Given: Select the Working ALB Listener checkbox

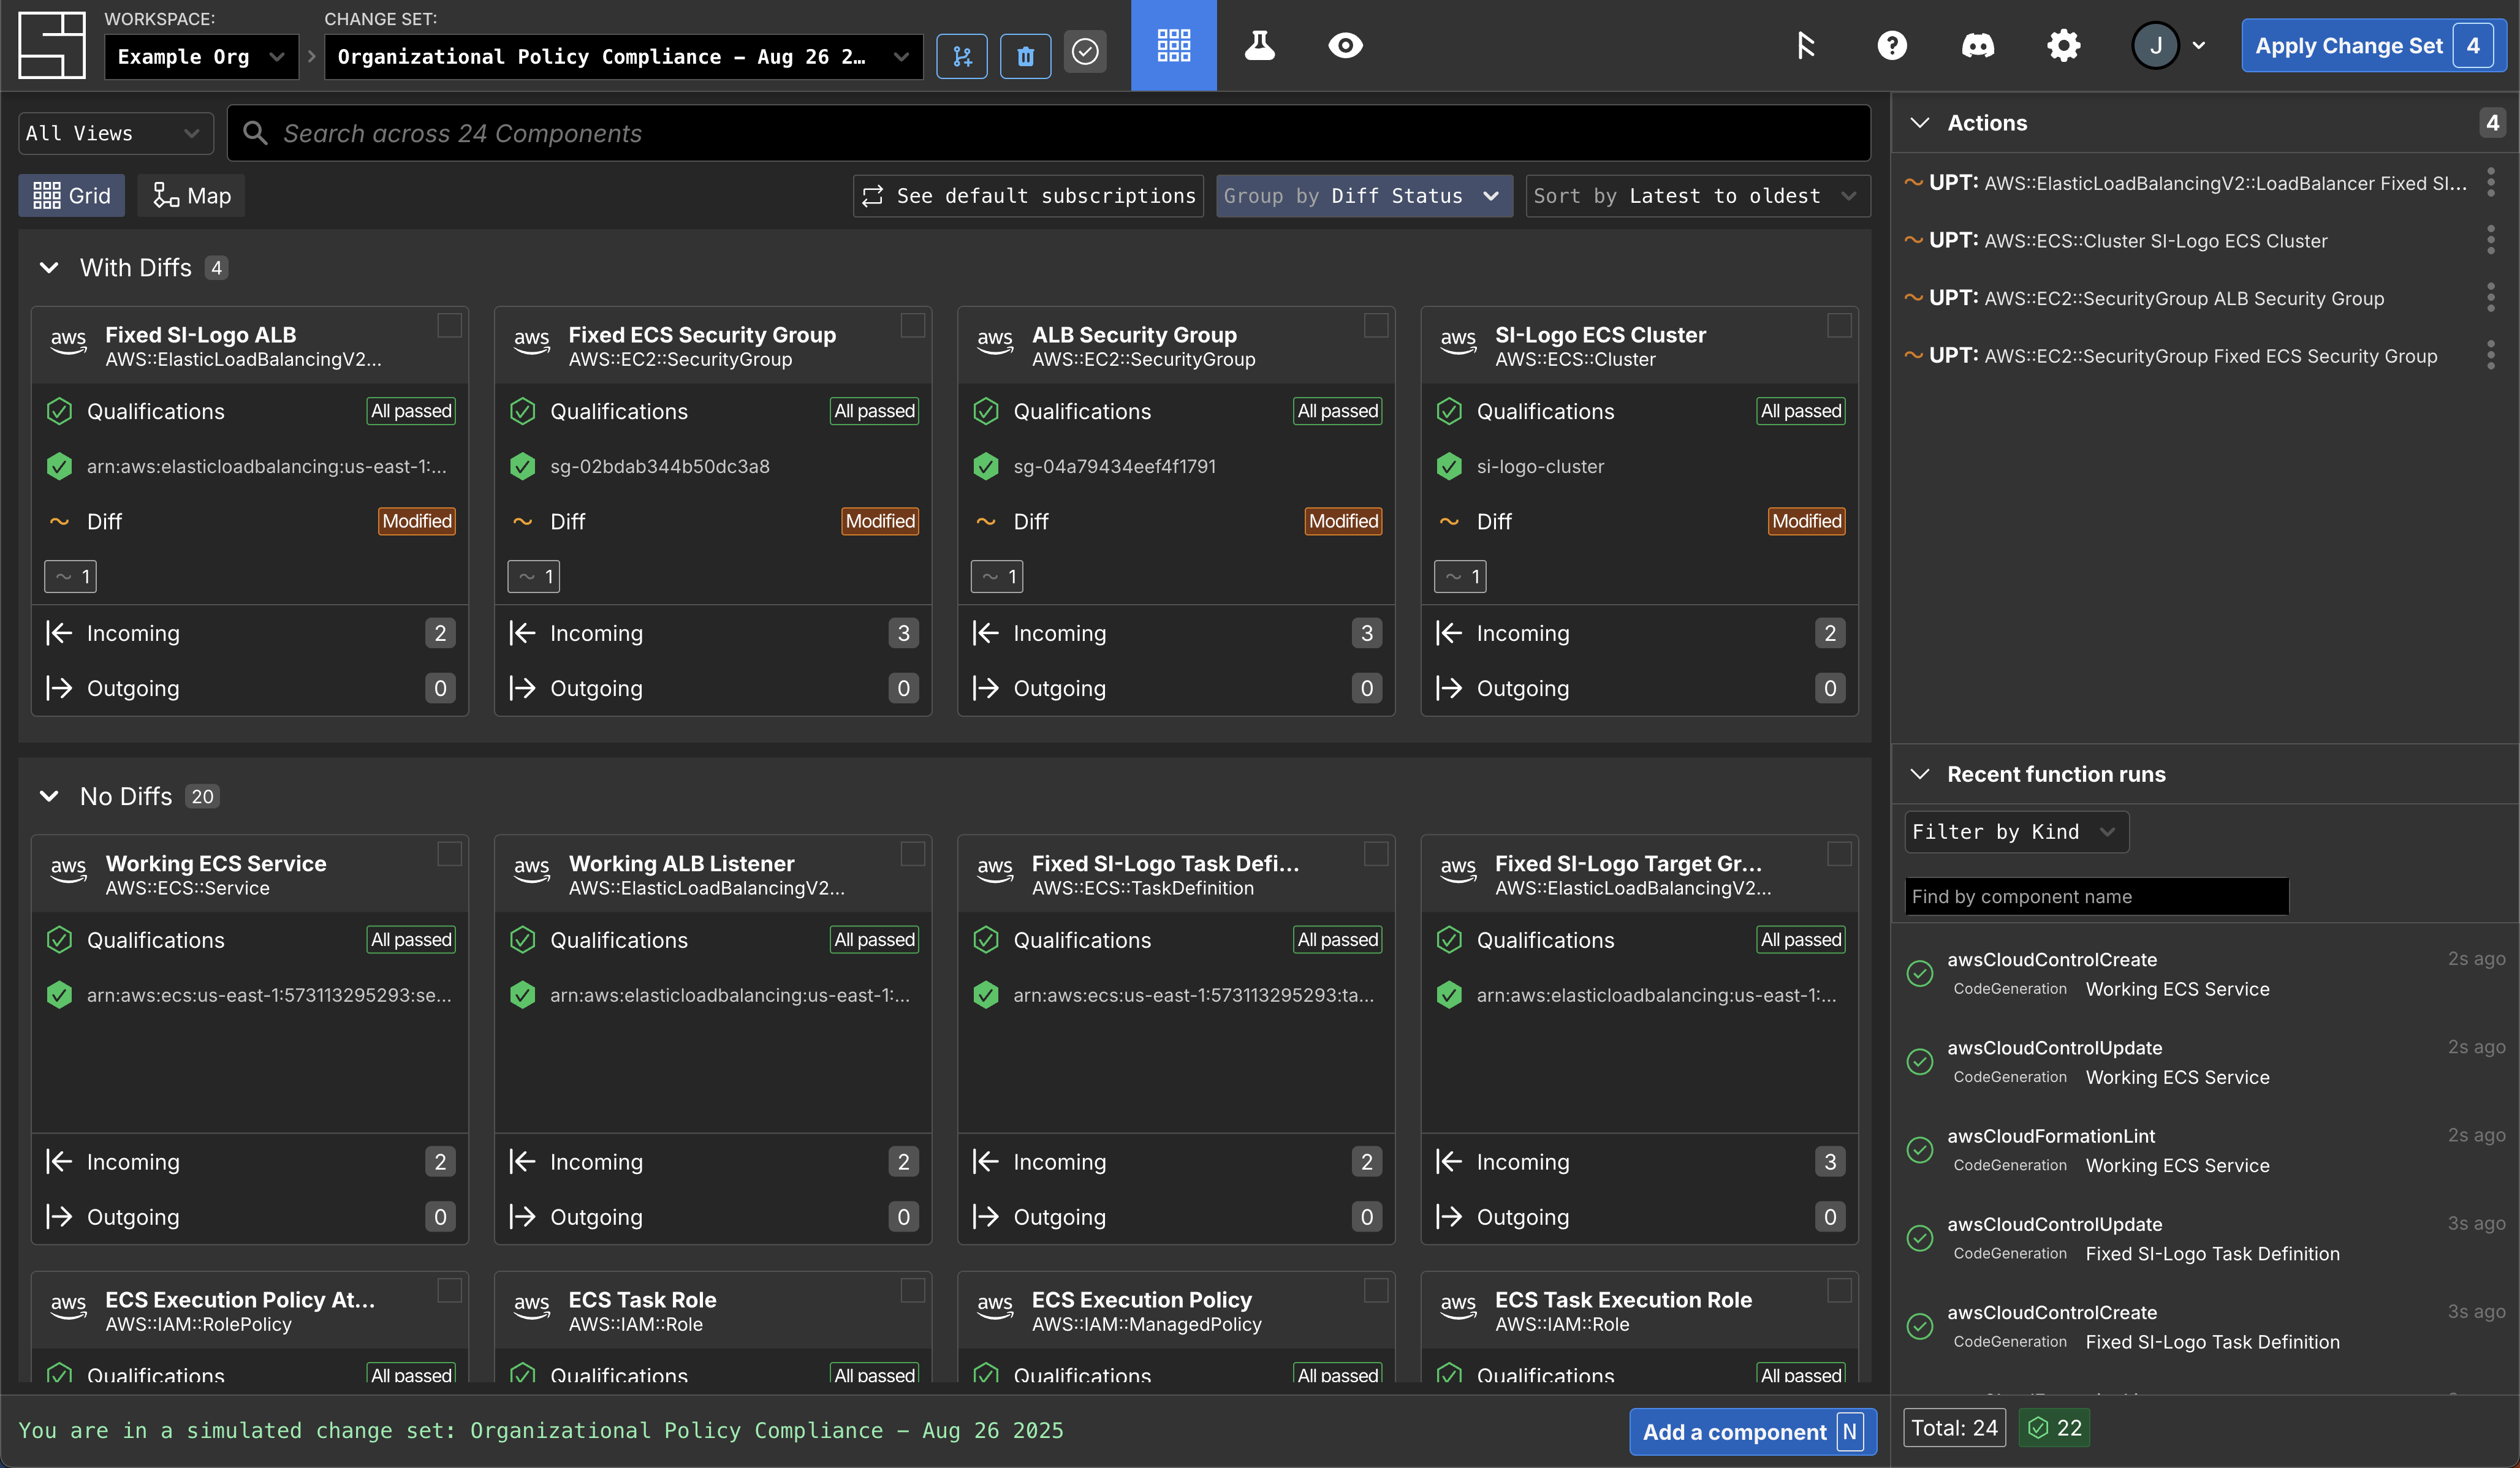Looking at the screenshot, I should [913, 853].
